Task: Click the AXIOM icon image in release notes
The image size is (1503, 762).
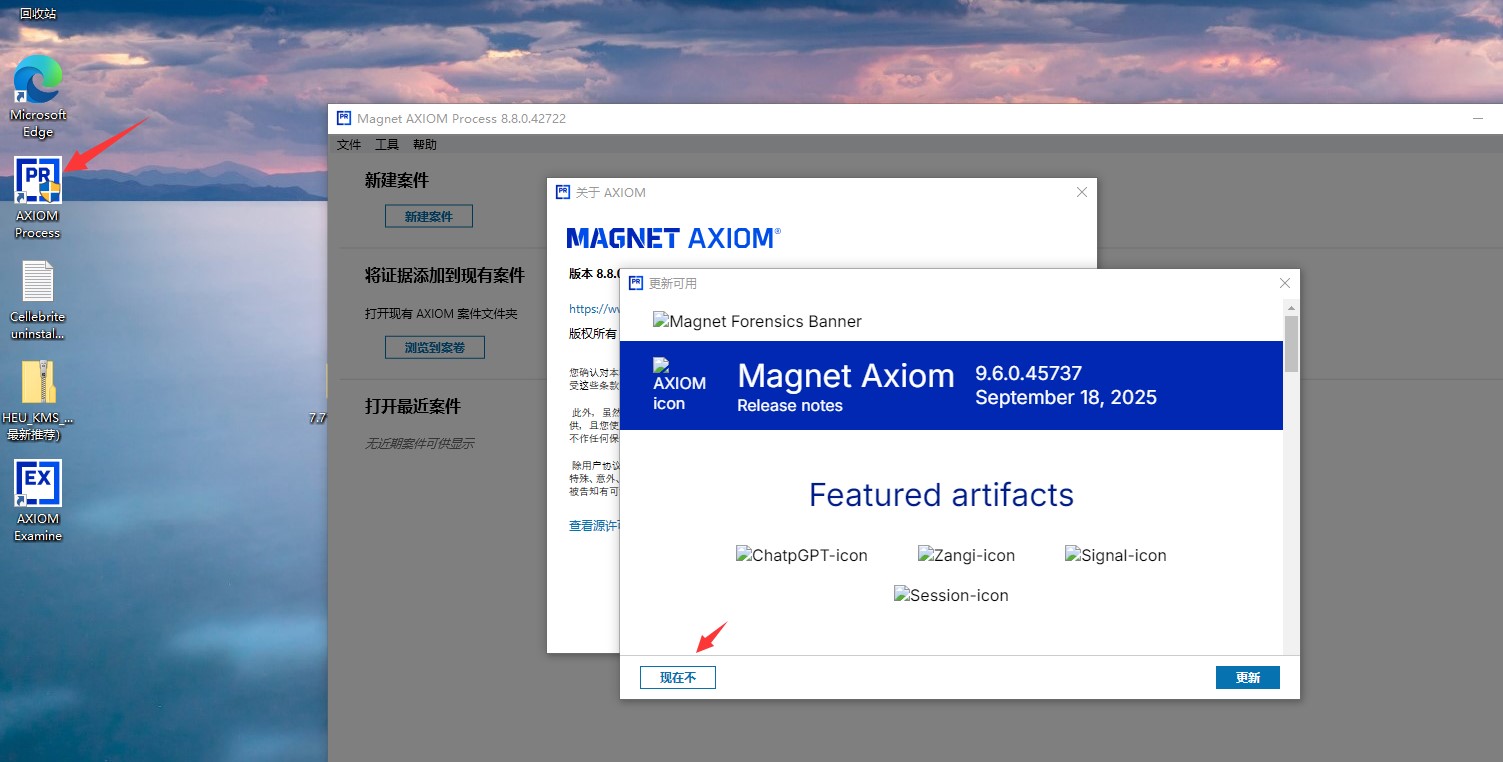Action: (679, 385)
